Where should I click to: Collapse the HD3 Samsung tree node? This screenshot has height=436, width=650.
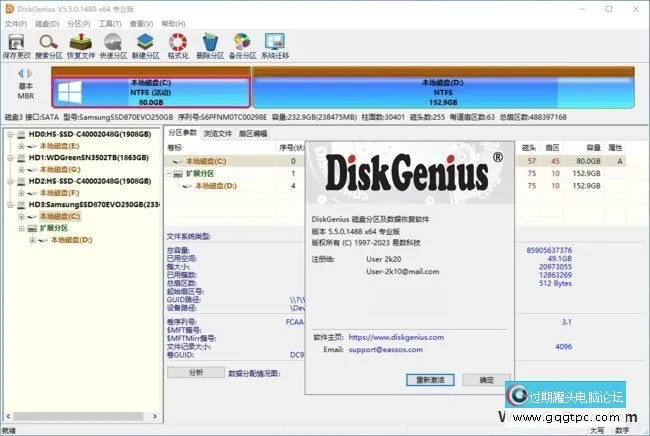[10, 205]
